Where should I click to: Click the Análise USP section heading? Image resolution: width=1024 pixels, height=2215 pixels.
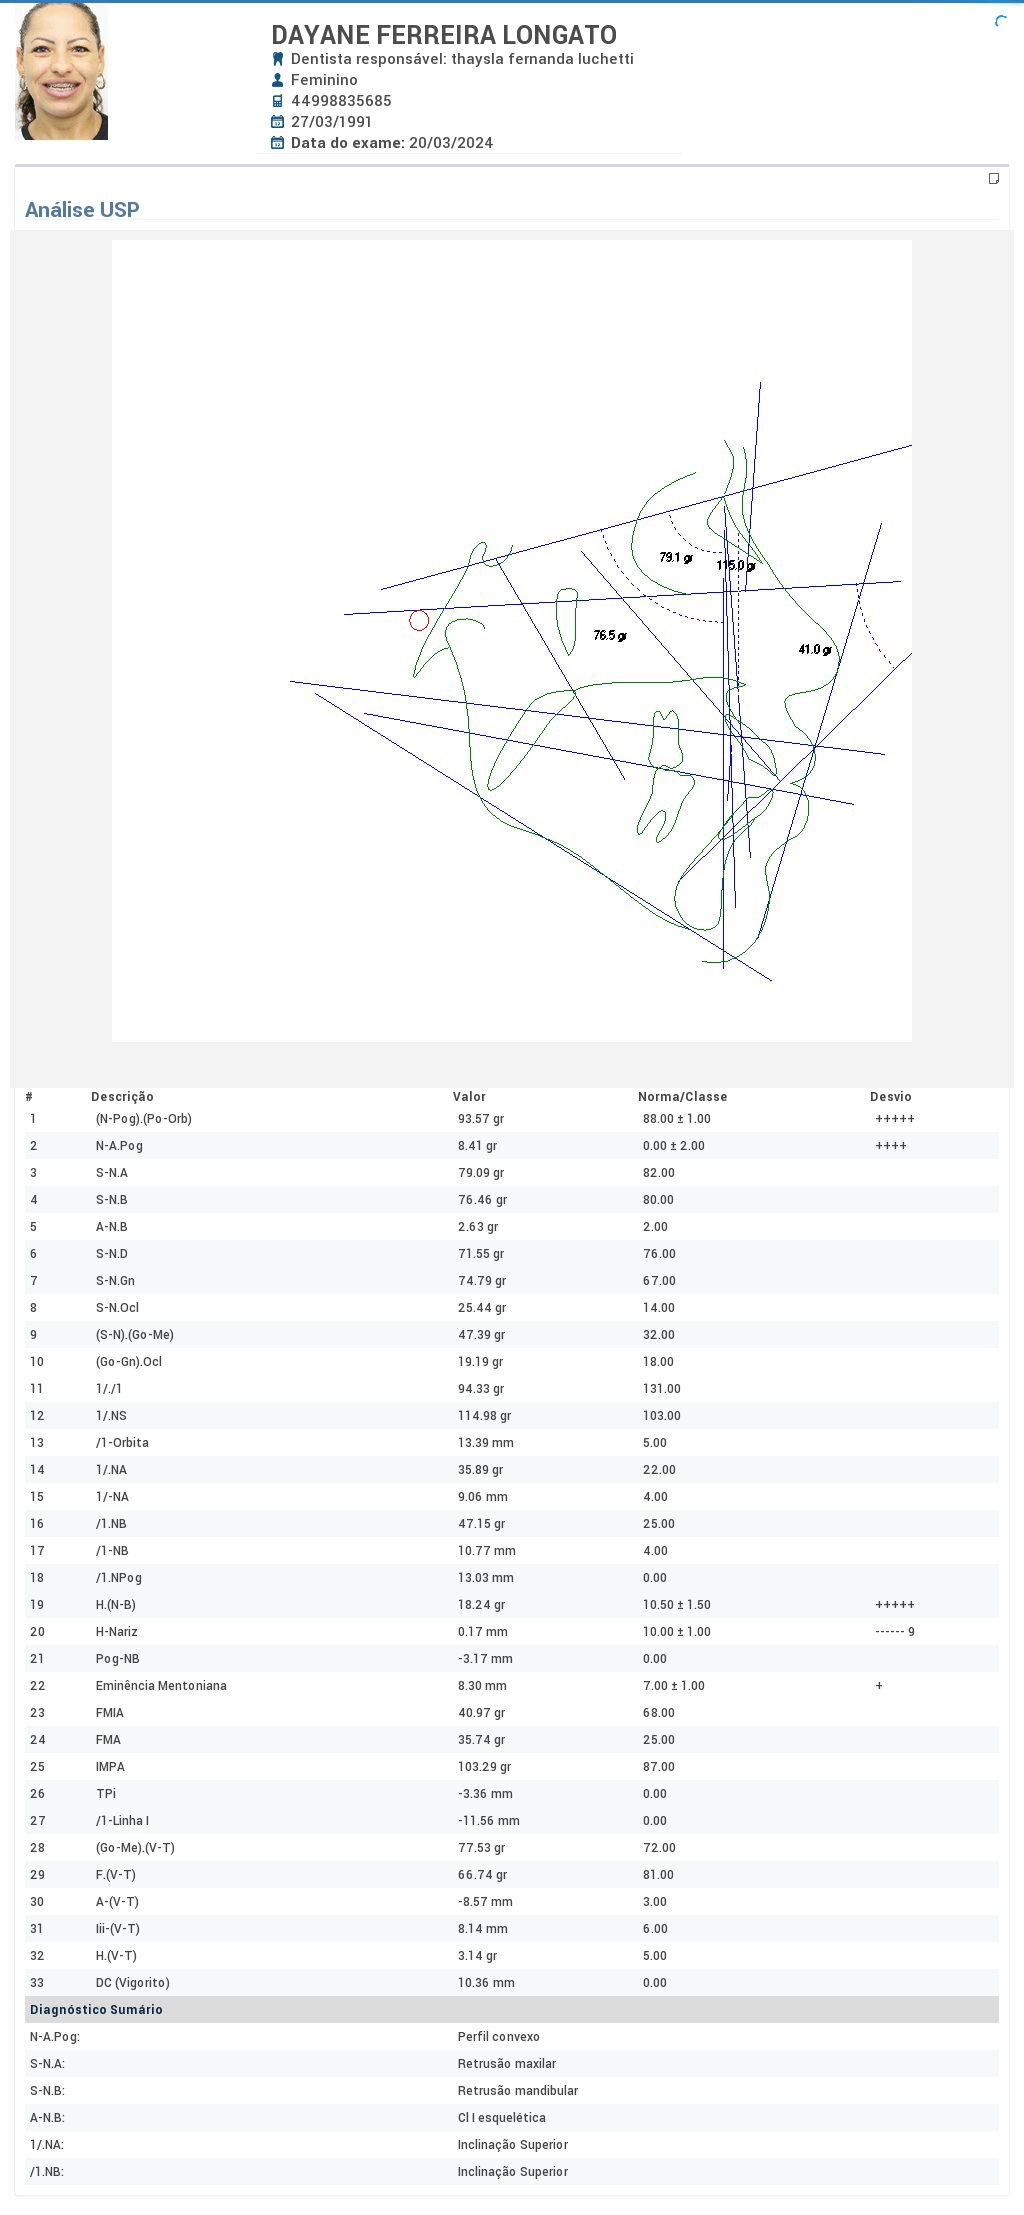tap(82, 210)
